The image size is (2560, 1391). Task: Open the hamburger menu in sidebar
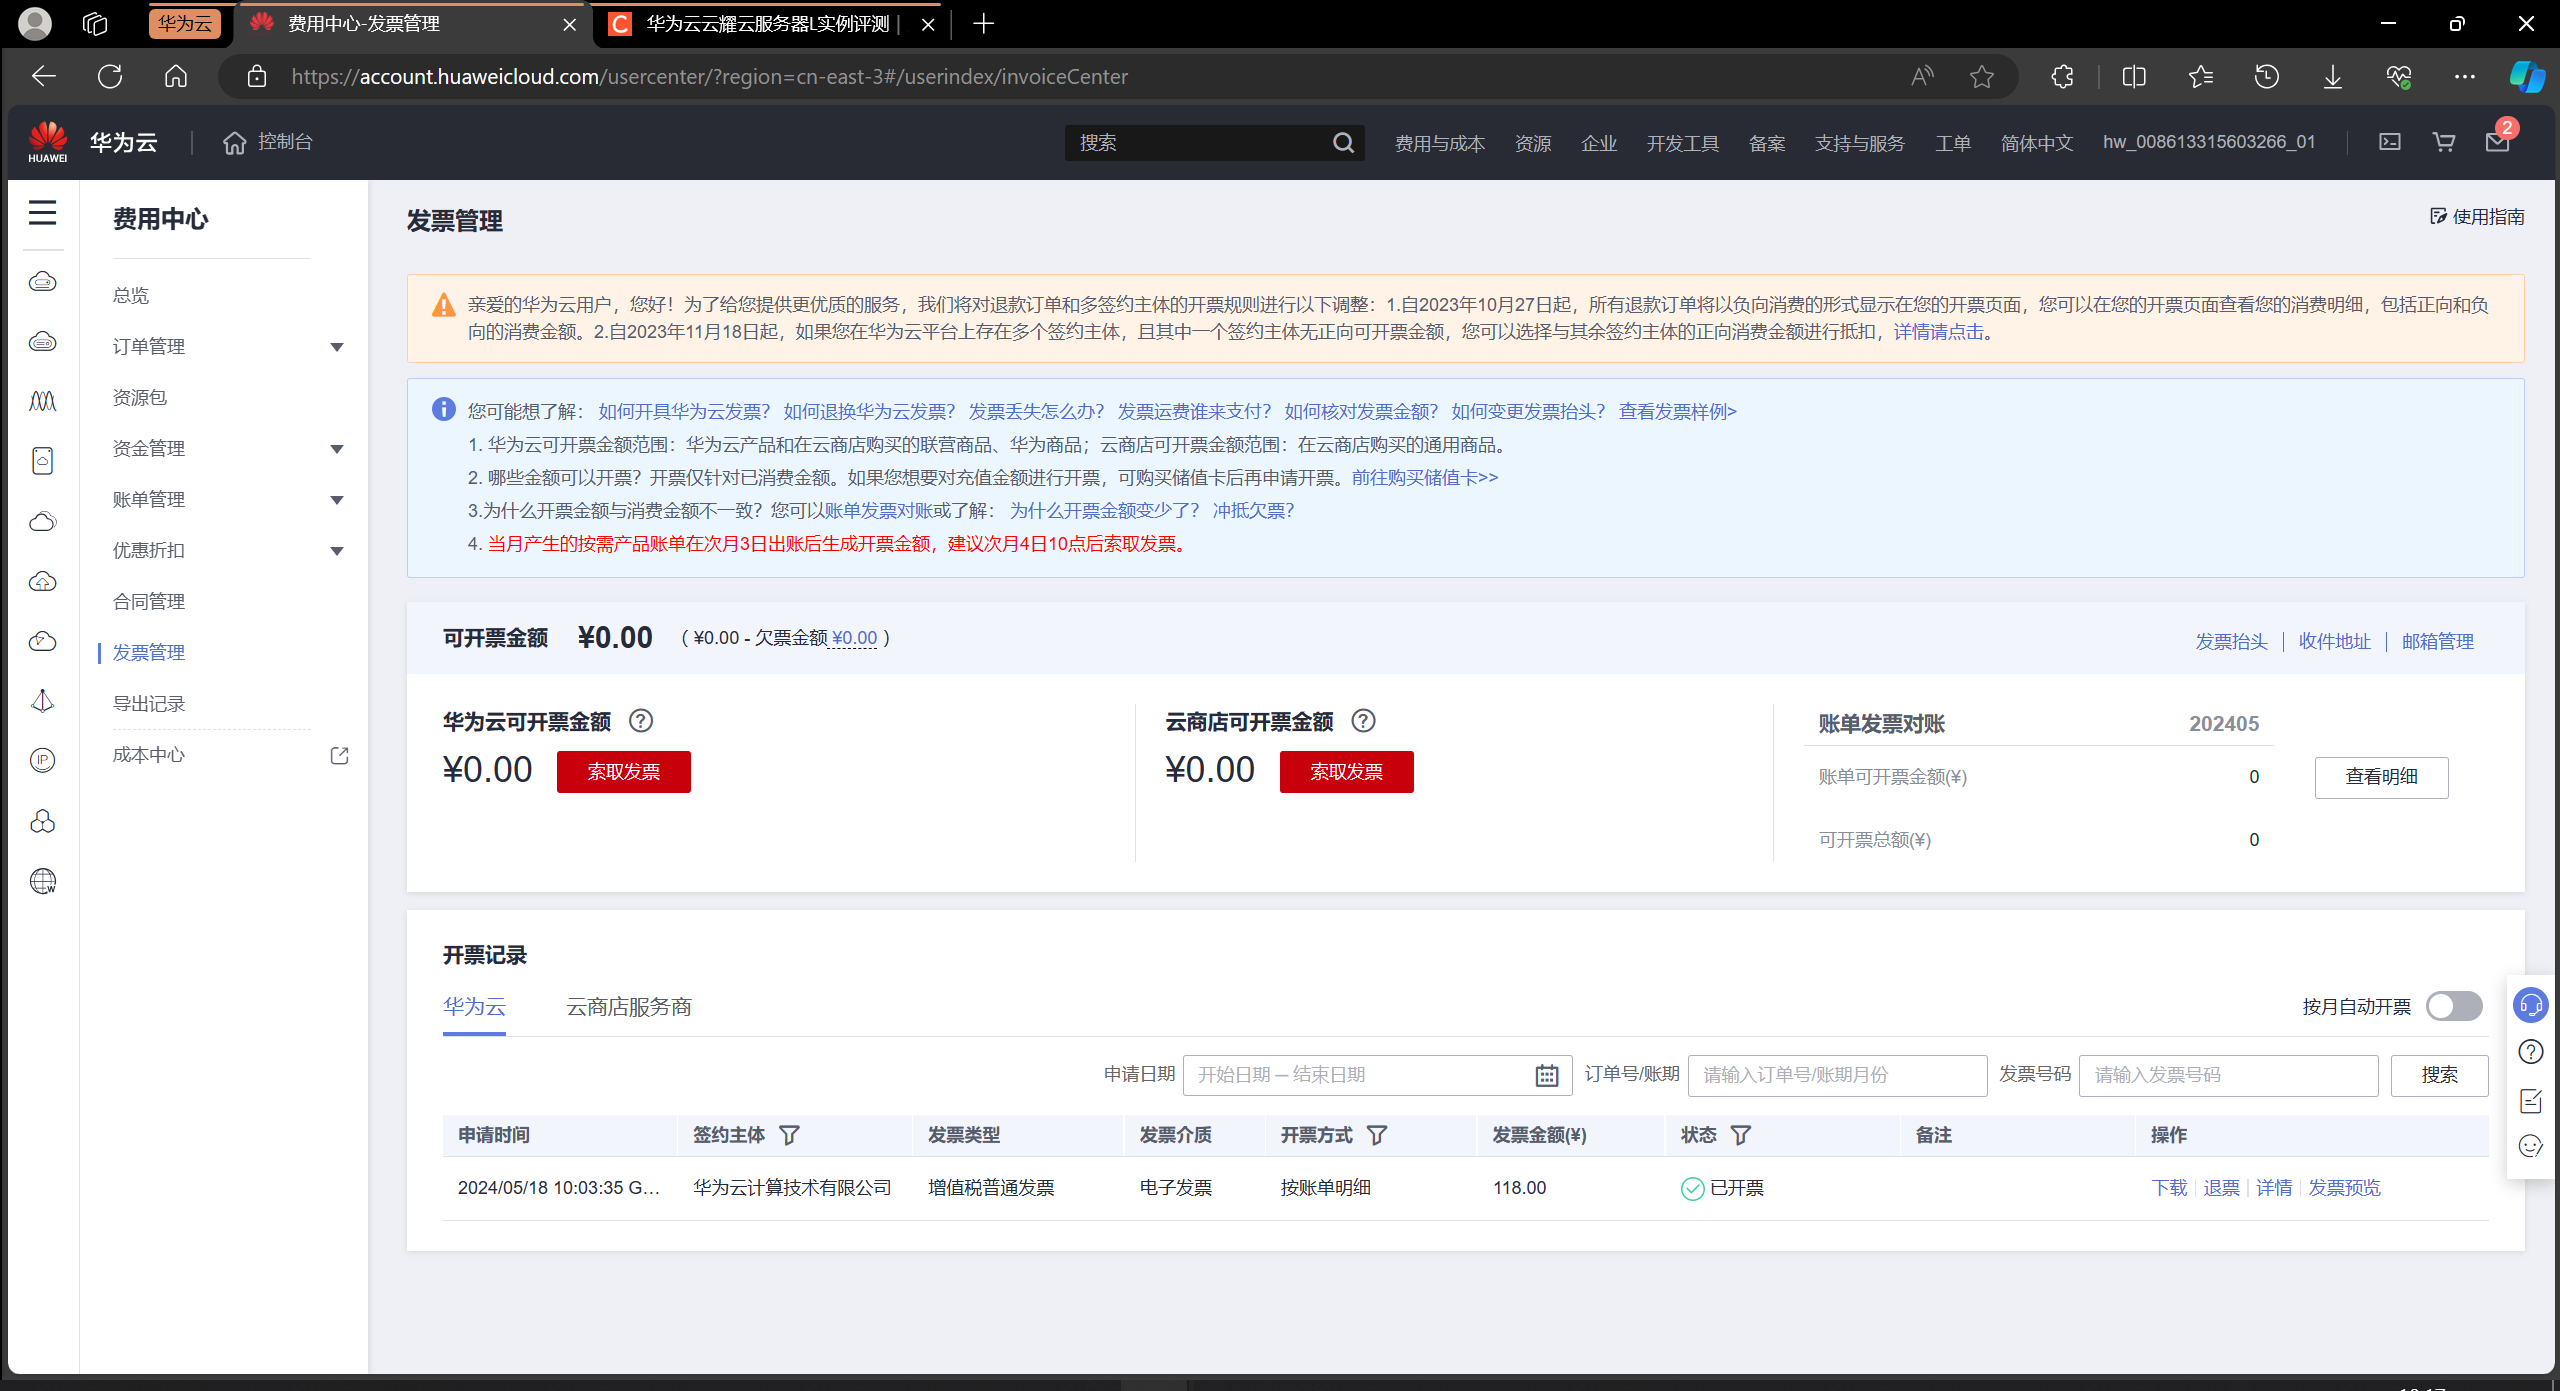(42, 212)
